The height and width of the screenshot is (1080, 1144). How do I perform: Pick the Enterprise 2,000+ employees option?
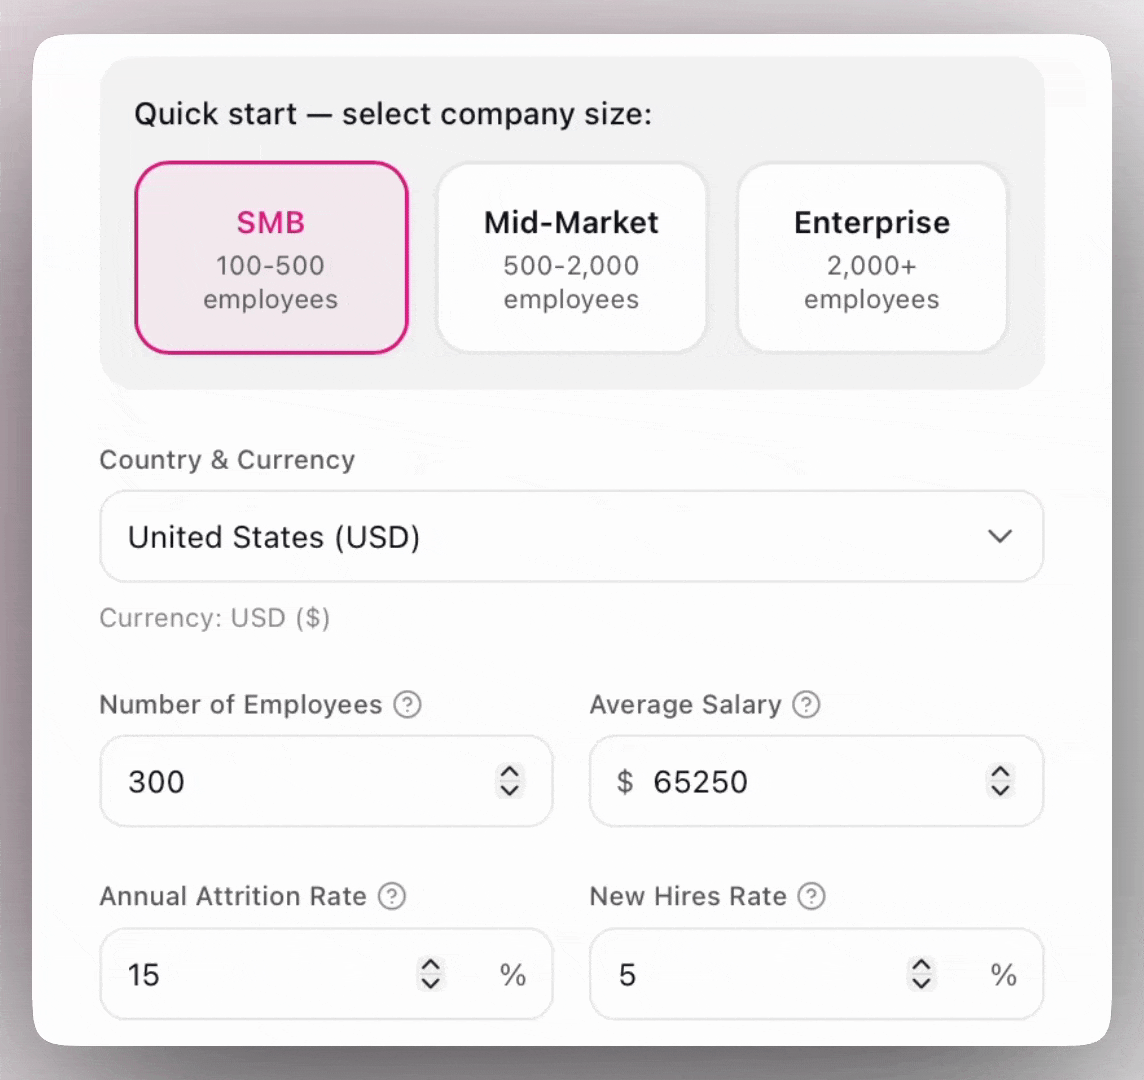[x=871, y=258]
